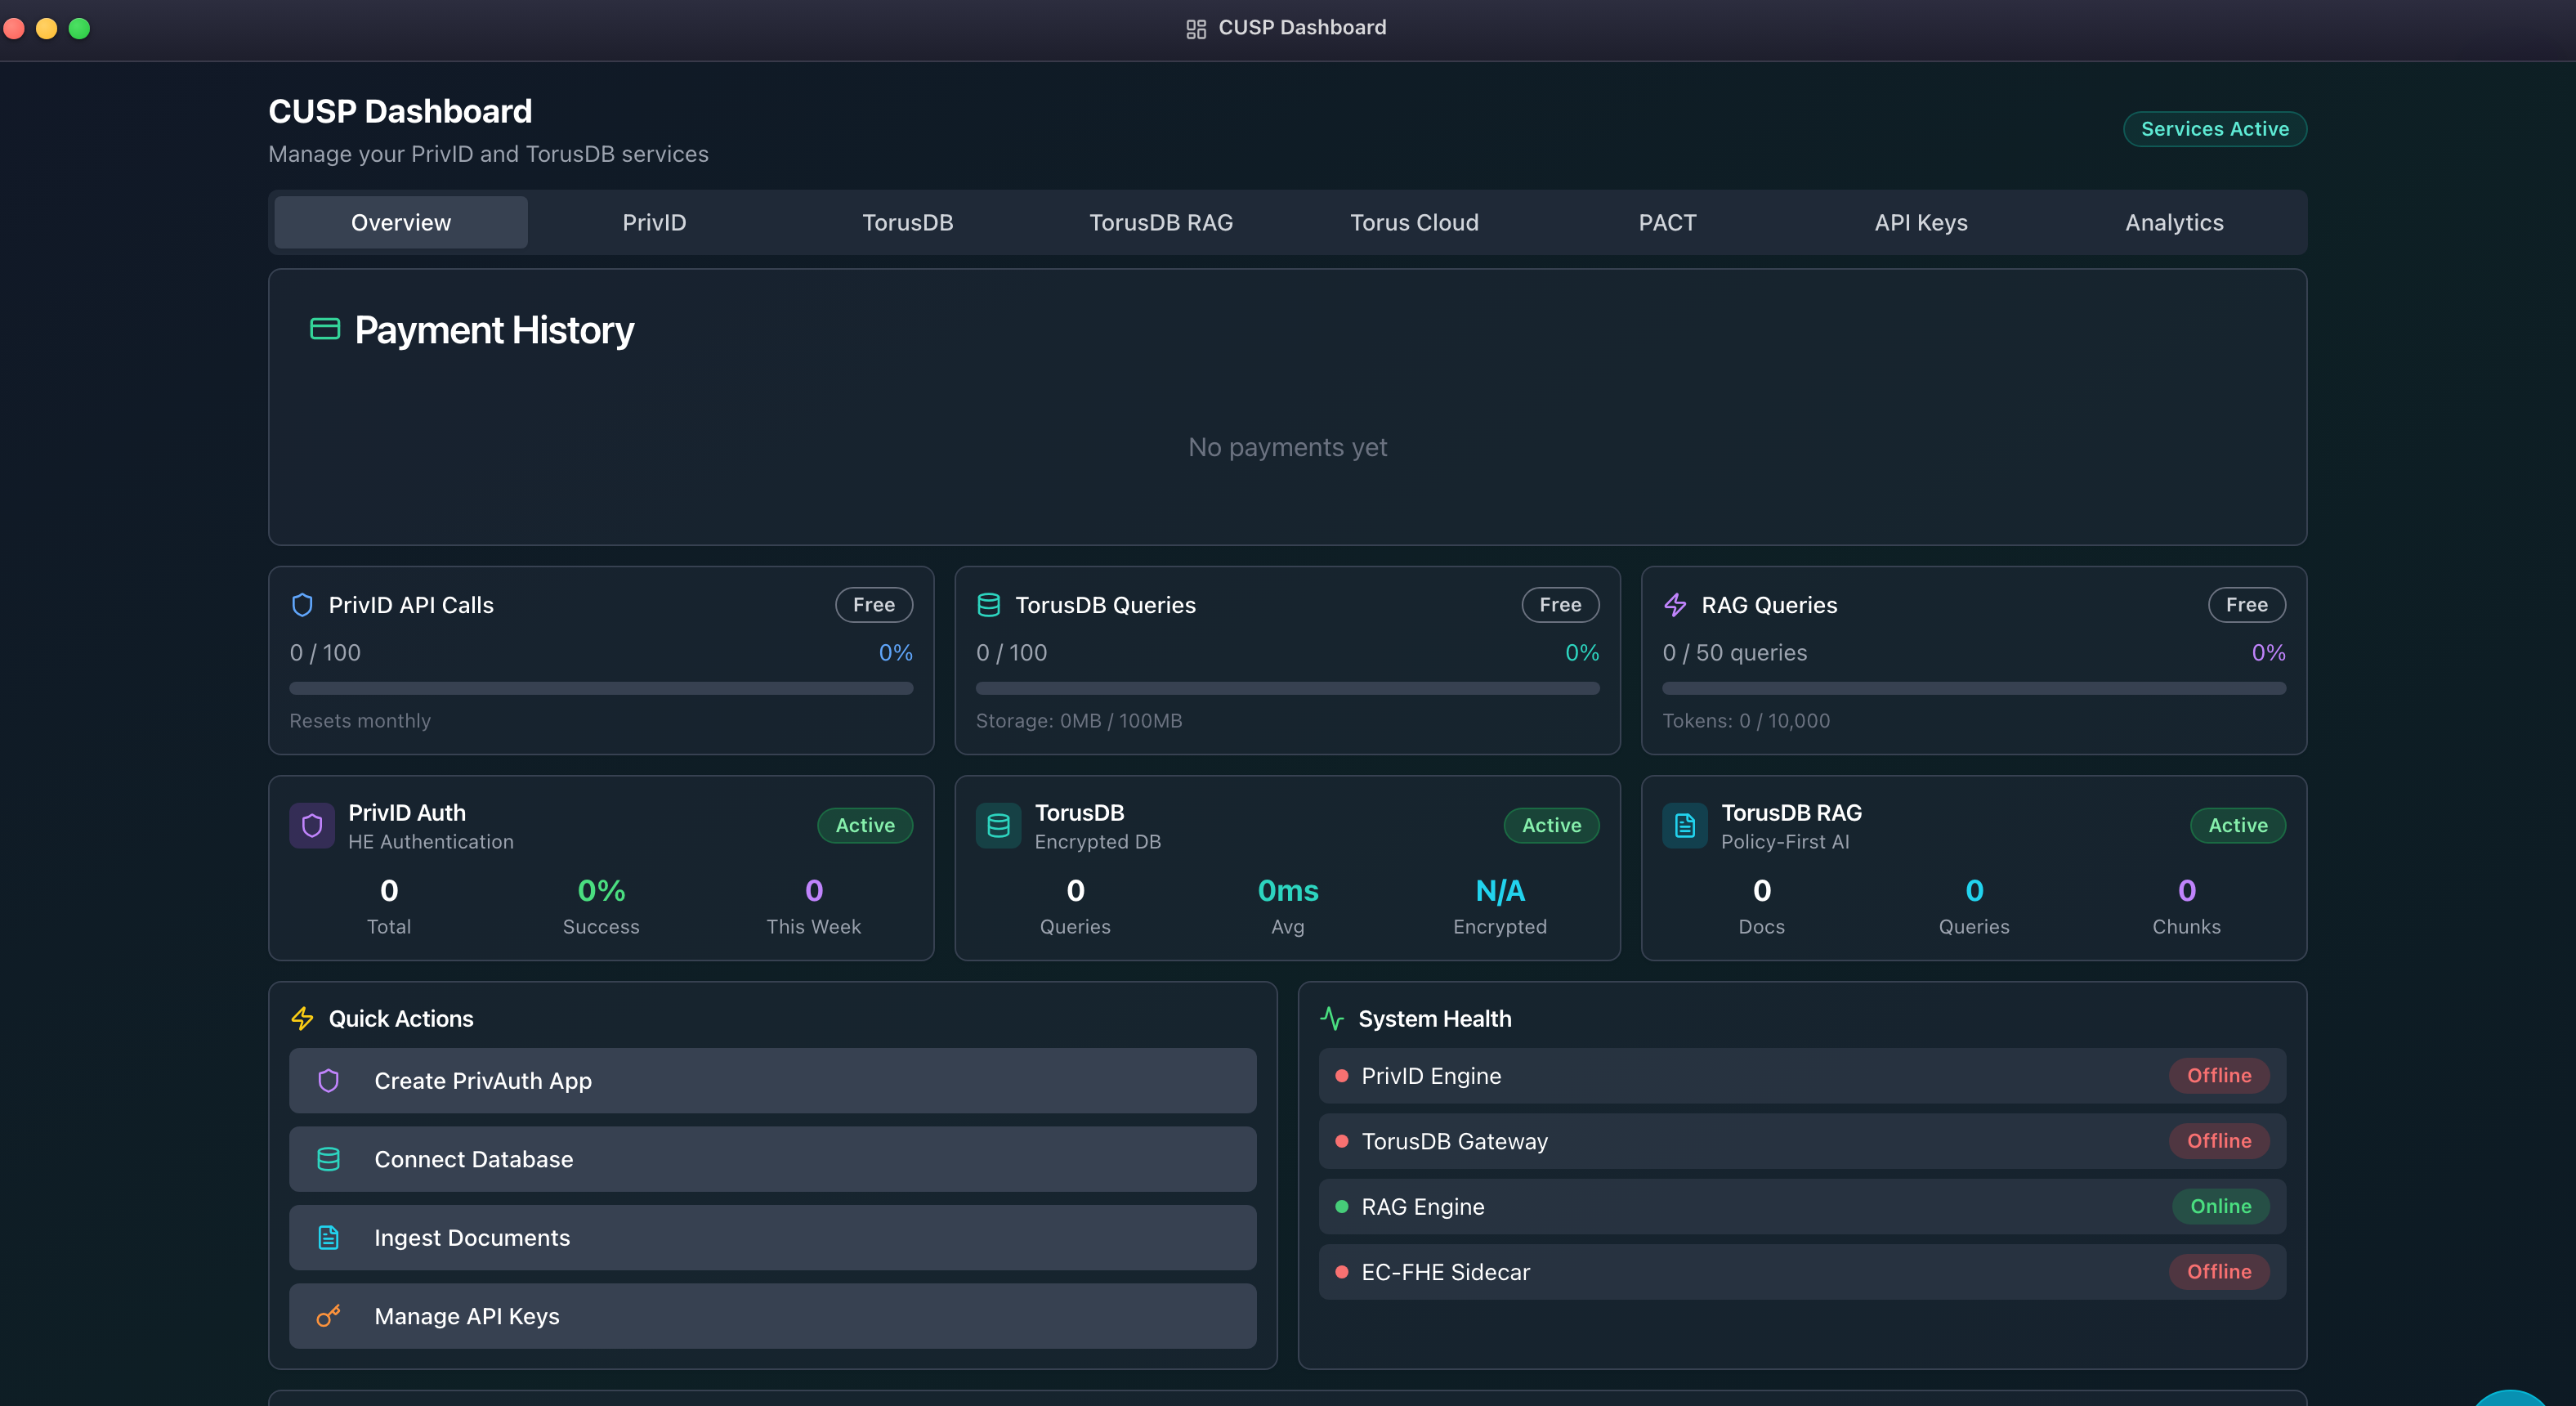Switch to the Analytics tab
Image resolution: width=2576 pixels, height=1406 pixels.
(2174, 222)
